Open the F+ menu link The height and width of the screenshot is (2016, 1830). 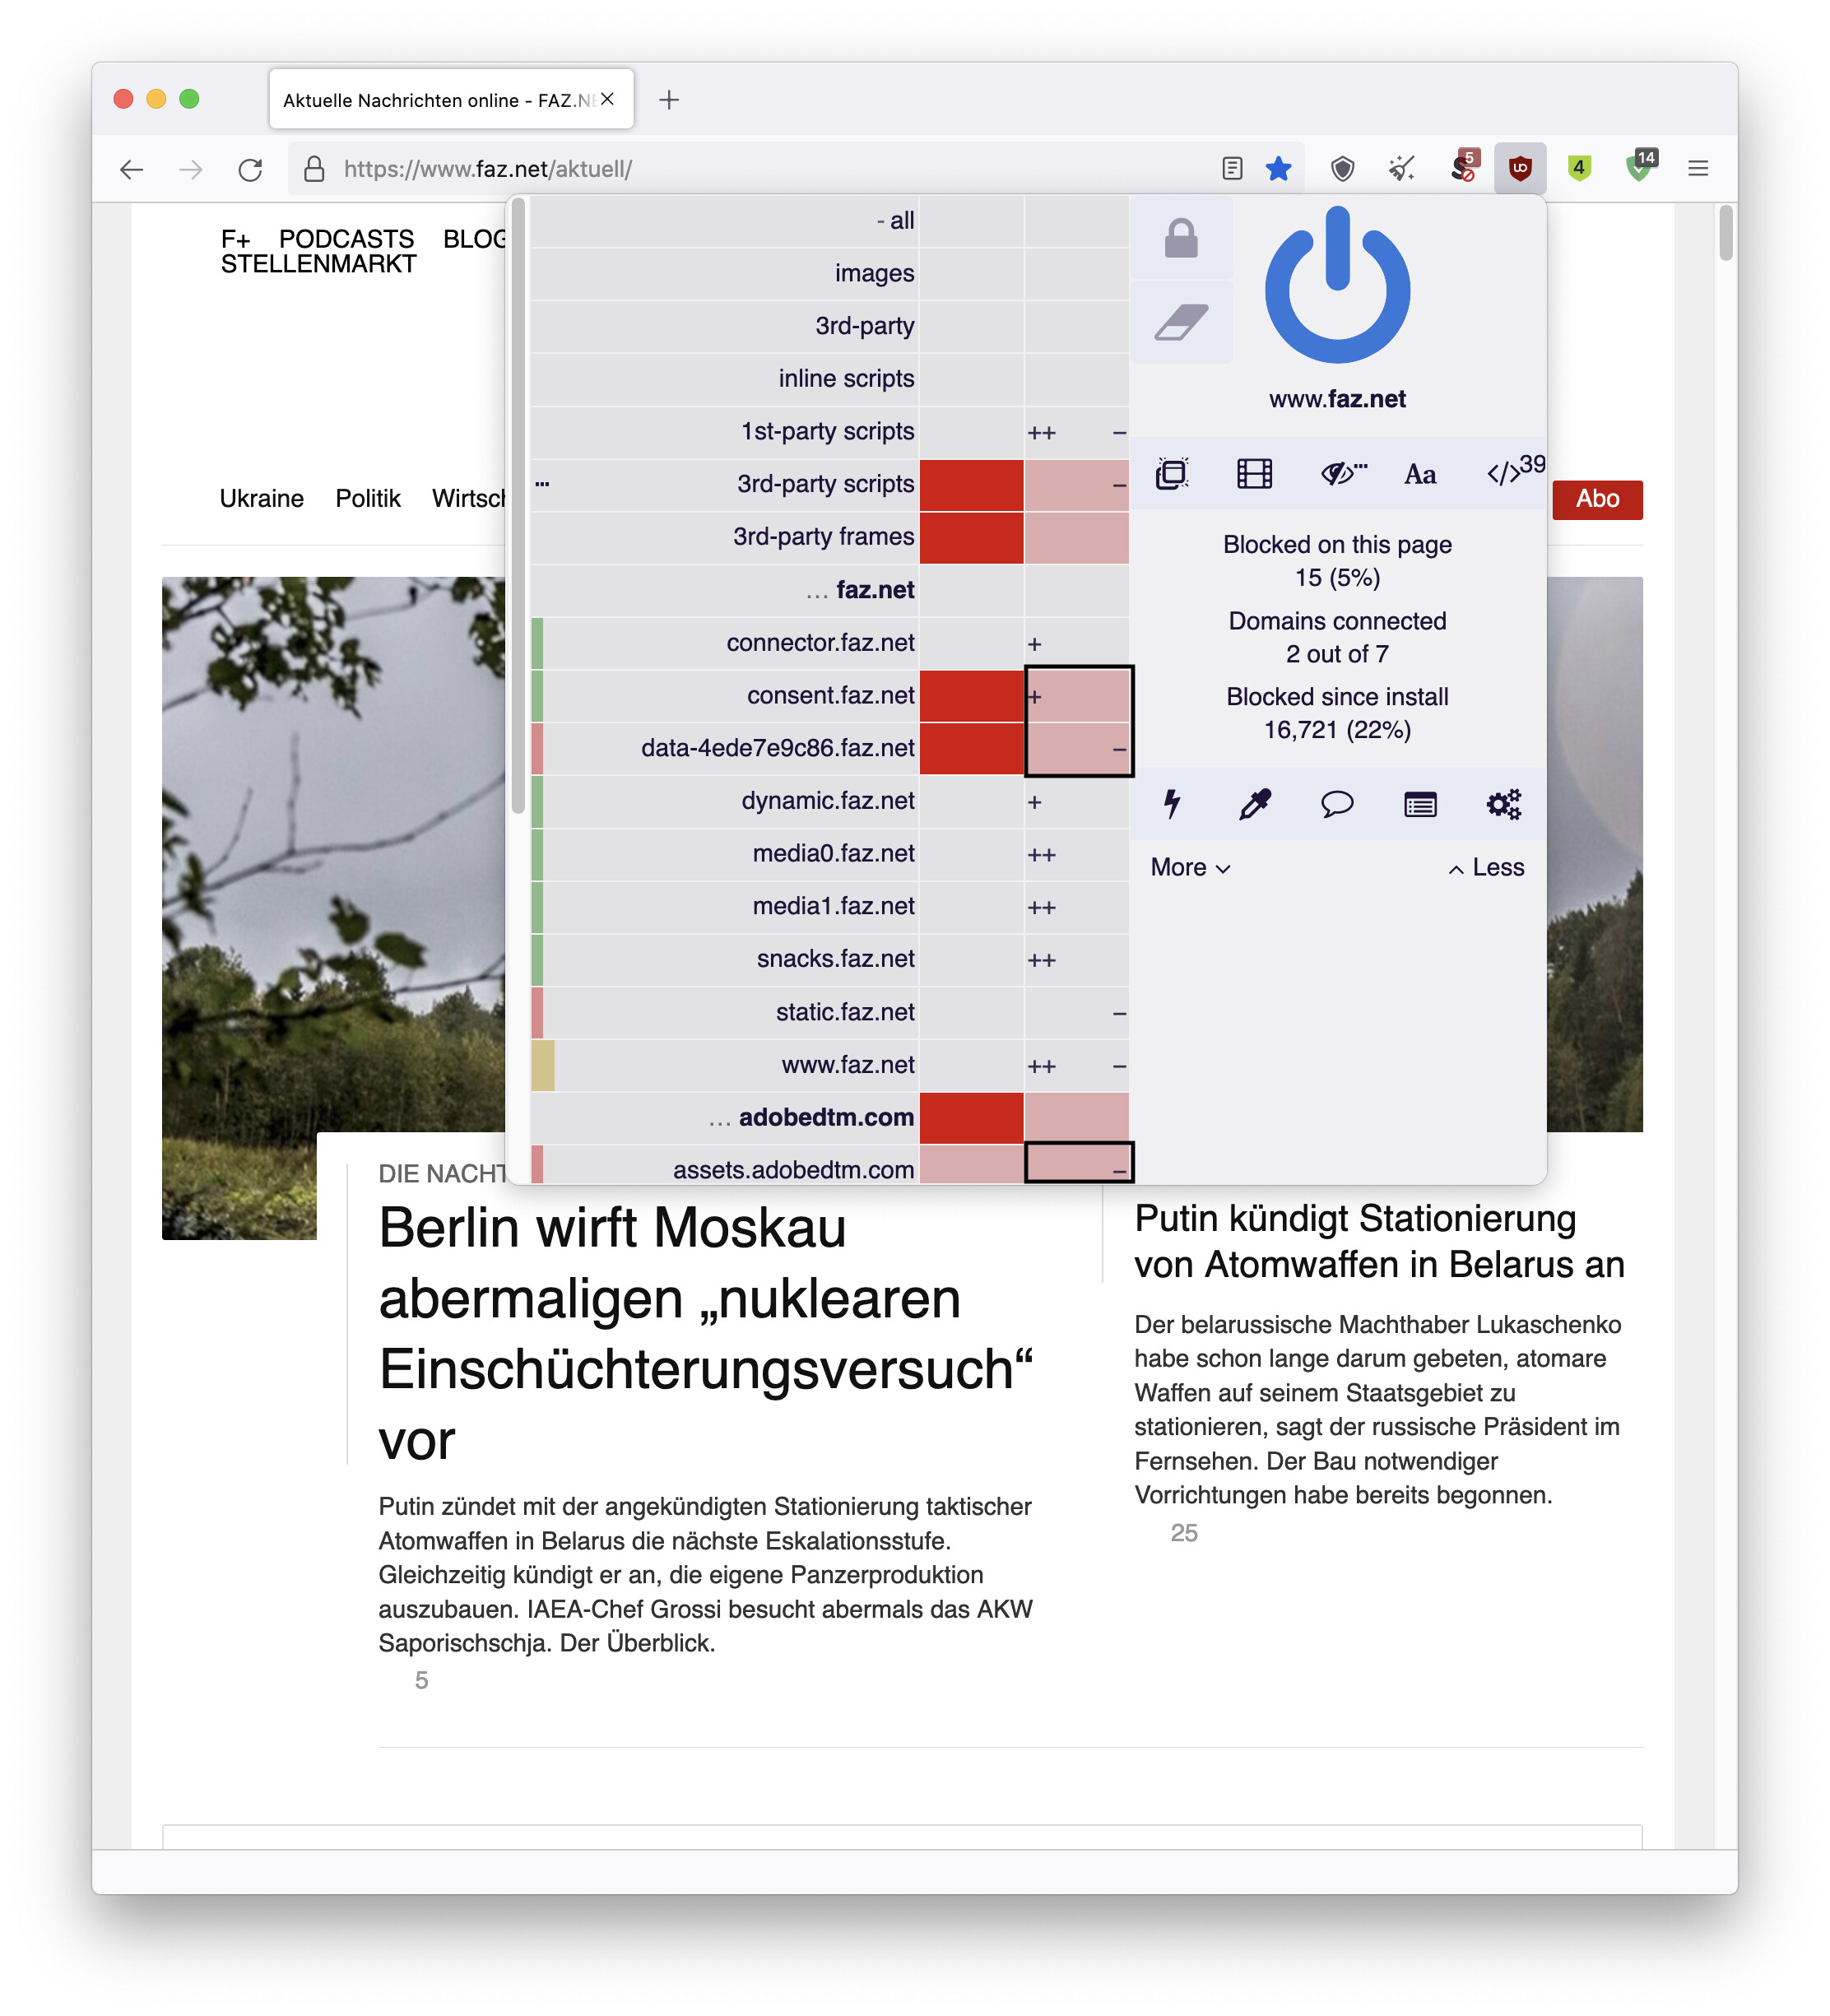(x=235, y=239)
